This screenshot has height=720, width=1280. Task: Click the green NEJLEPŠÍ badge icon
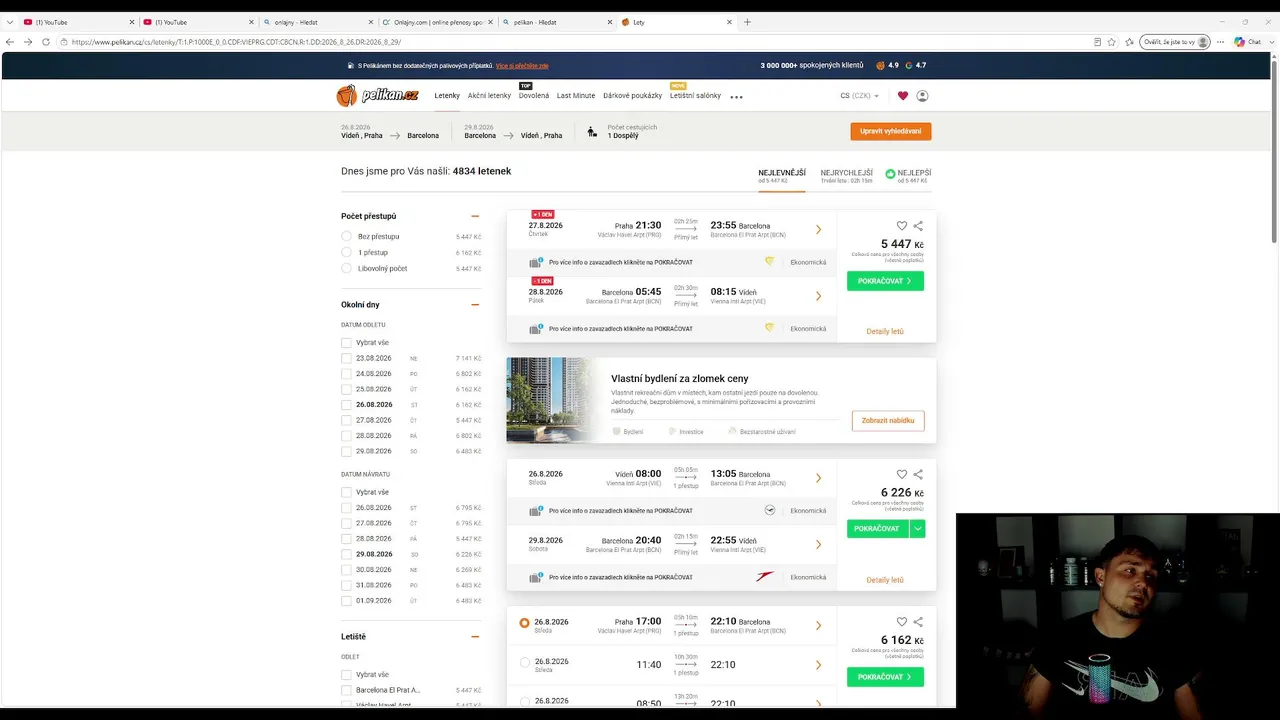[890, 173]
